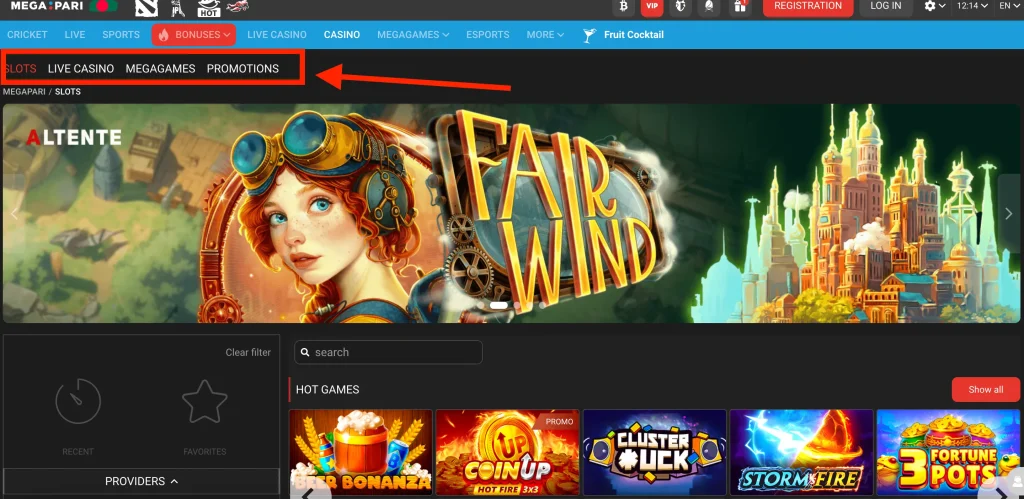The width and height of the screenshot is (1024, 499).
Task: Click the red REGISTRATION button
Action: [808, 6]
